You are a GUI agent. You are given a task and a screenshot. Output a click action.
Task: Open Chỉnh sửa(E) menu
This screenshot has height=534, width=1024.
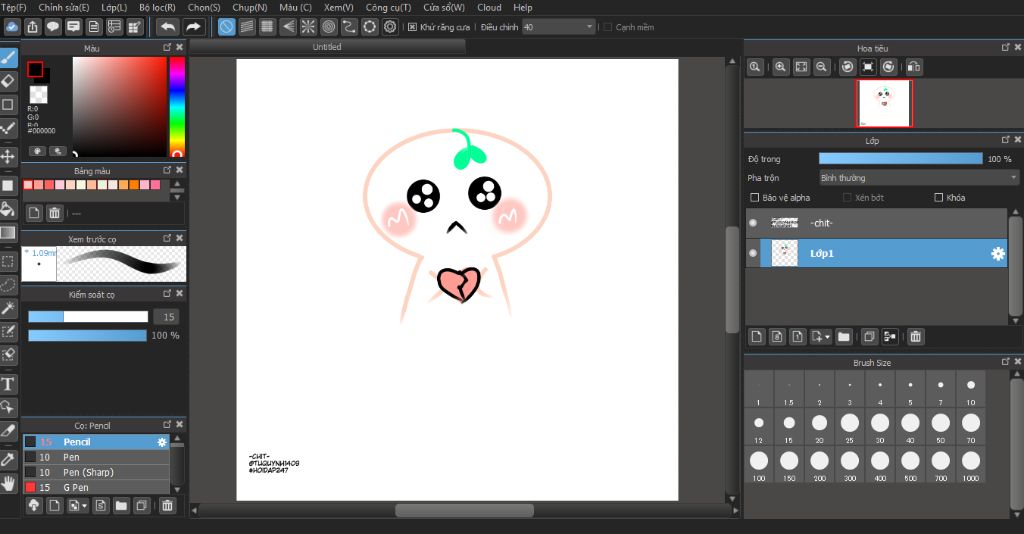pos(64,7)
